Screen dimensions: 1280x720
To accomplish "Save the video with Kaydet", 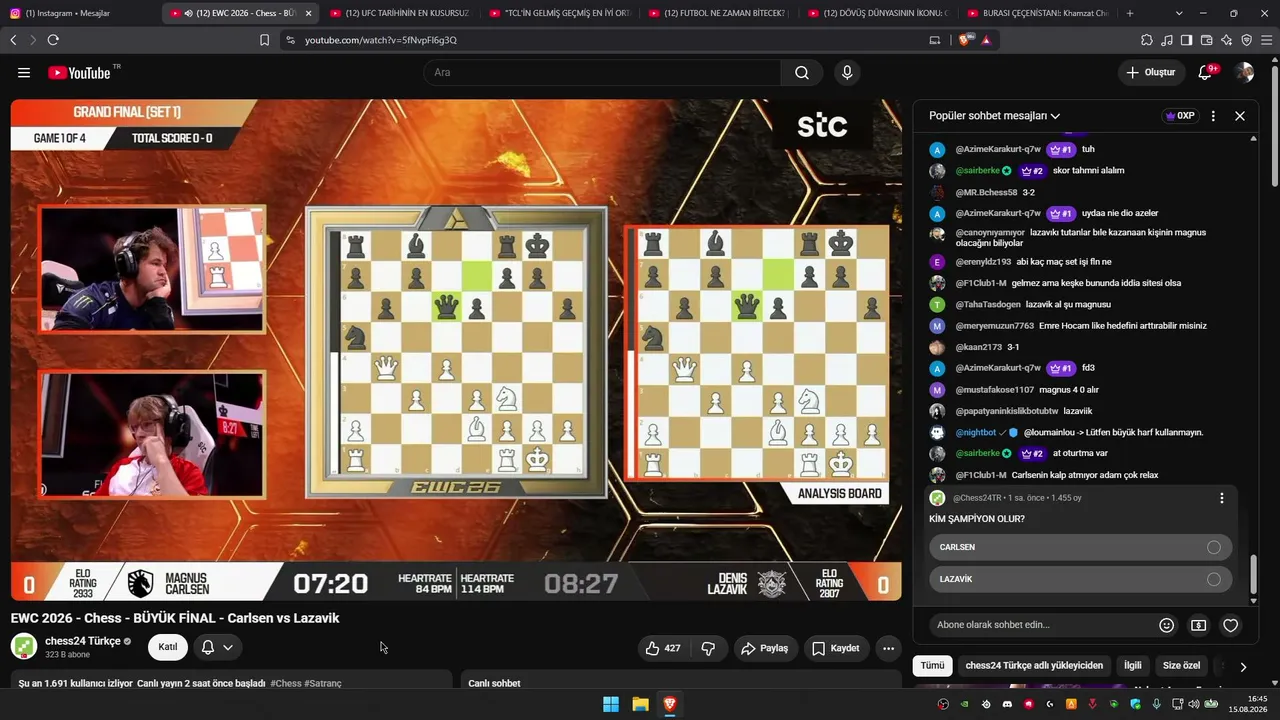I will coord(836,648).
